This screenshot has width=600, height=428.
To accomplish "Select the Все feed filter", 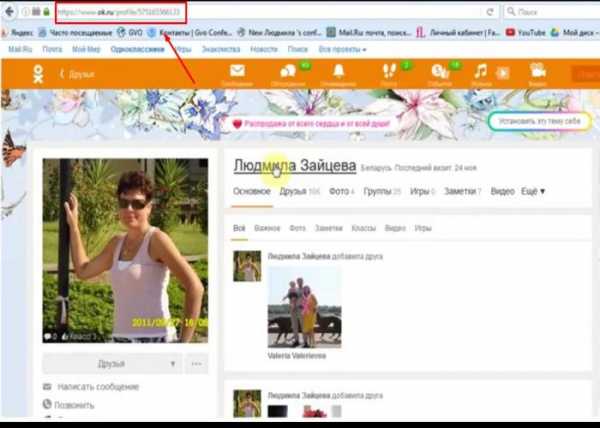I will click(239, 228).
